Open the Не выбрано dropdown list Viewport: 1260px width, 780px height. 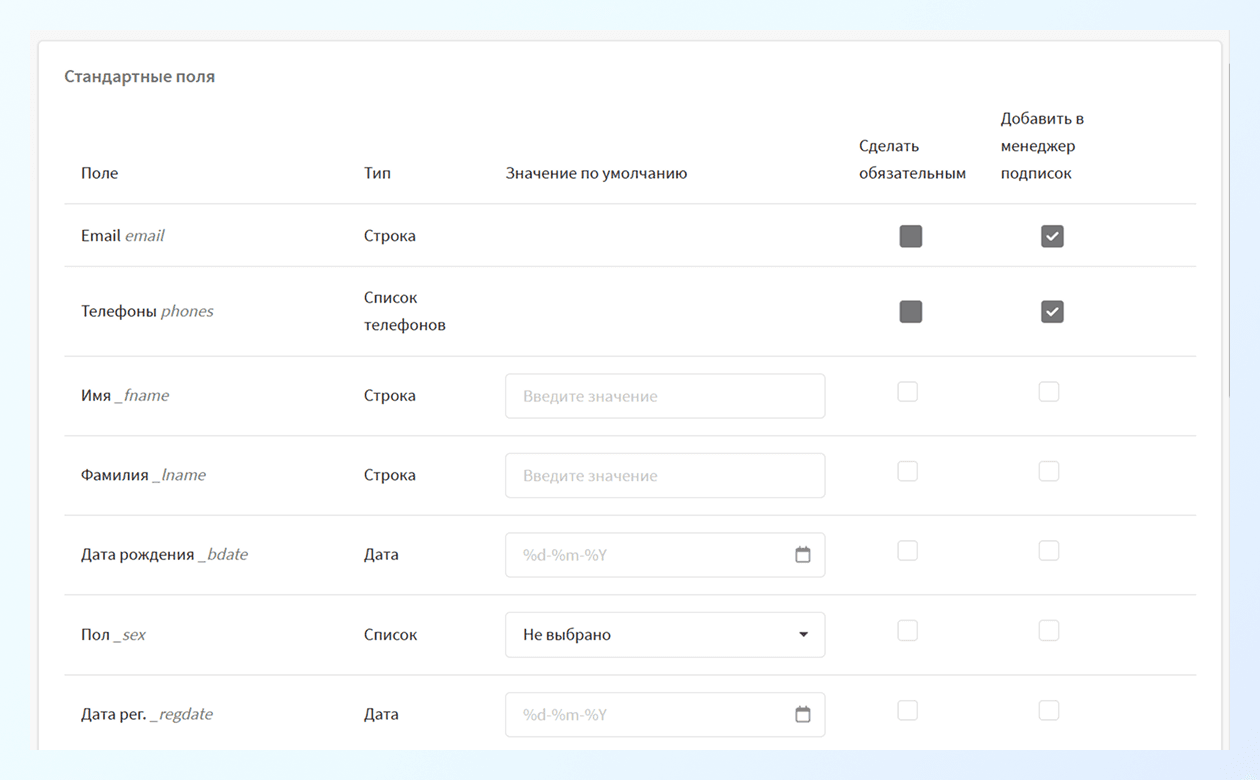click(650, 635)
